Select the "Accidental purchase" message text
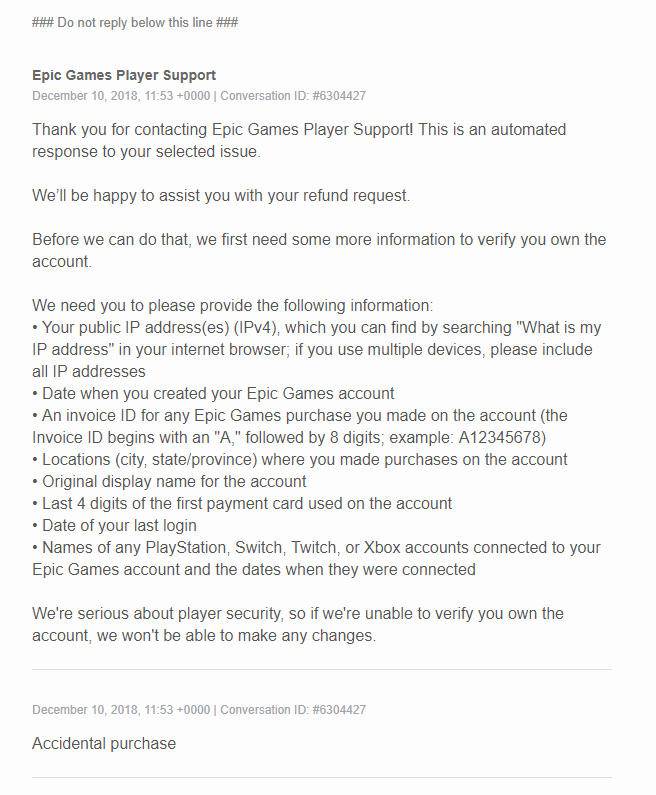Viewport: 656px width, 795px height. pos(104,743)
